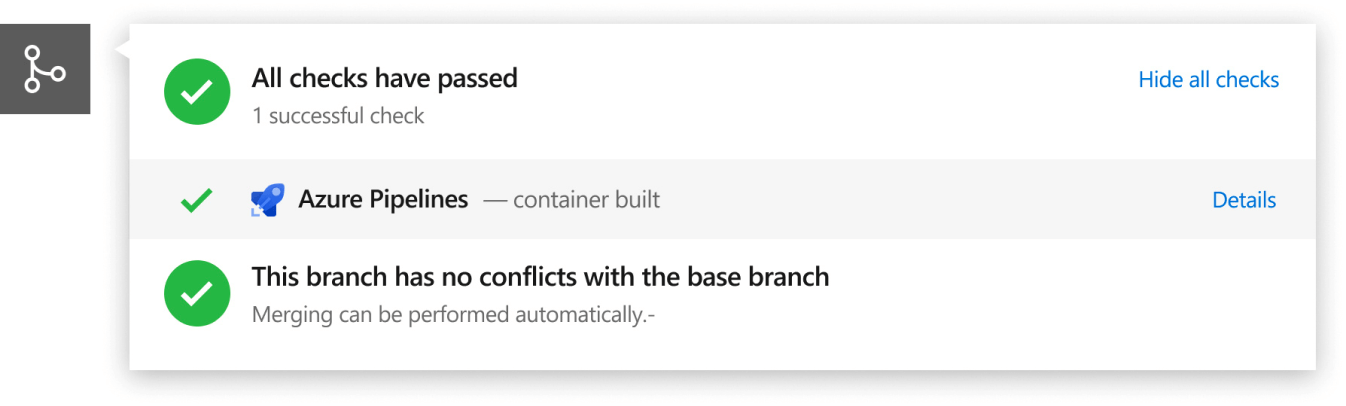
Task: Click the popover arrow pointing to merge icon
Action: coord(123,48)
